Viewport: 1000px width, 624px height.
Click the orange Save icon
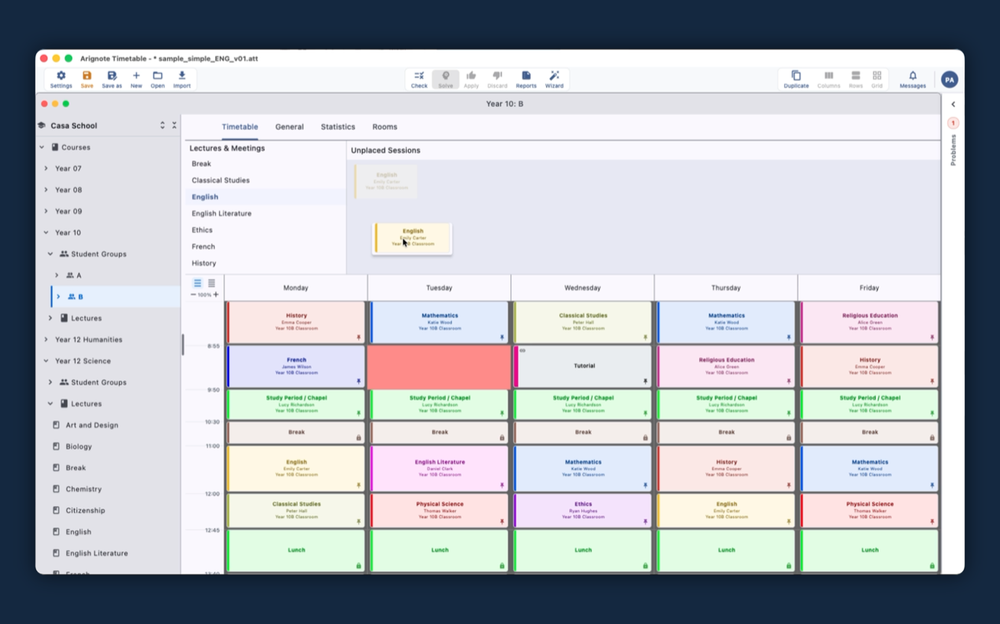click(87, 75)
